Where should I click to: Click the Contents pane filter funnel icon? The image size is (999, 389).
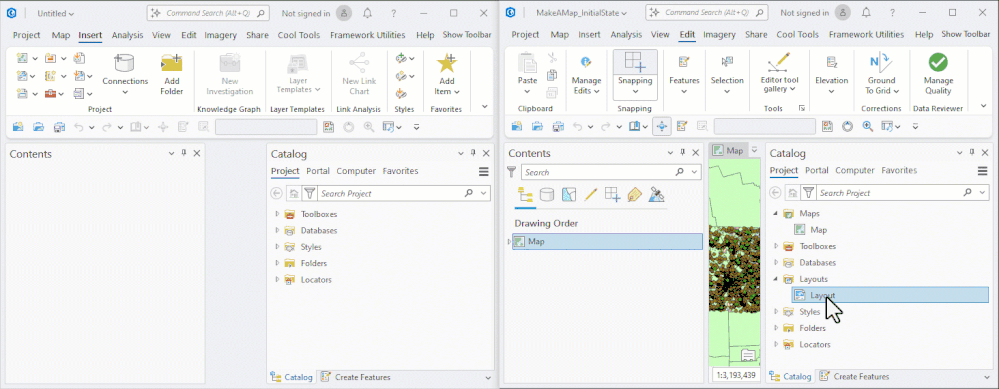(512, 172)
